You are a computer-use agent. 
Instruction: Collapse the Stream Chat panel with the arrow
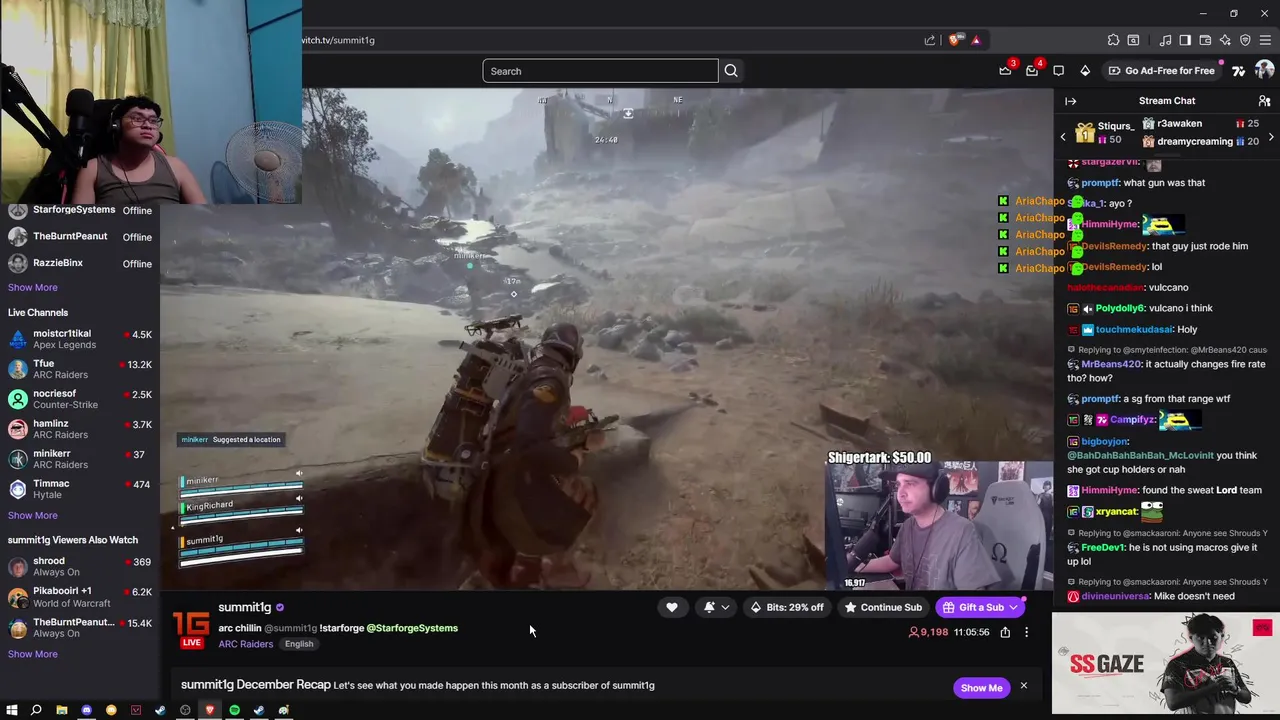(1071, 101)
